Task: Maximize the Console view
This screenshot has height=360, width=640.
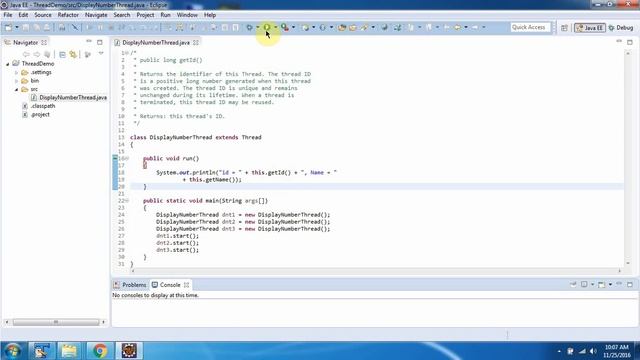Action: pos(630,284)
